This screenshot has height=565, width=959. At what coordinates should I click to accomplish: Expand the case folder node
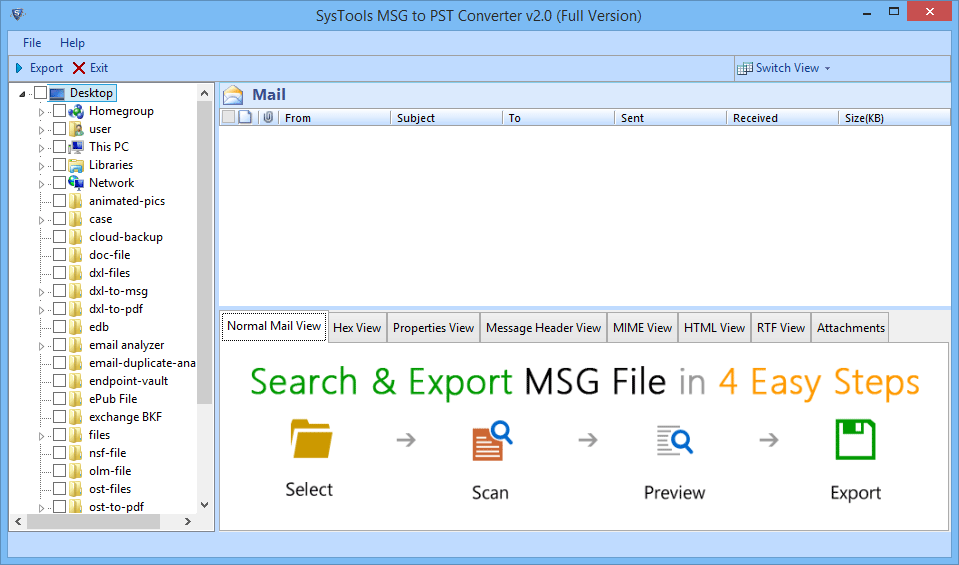42,220
